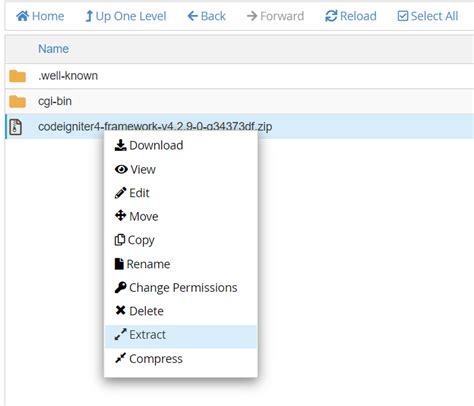The height and width of the screenshot is (406, 474).
Task: Choose Move from the context menu
Action: pyautogui.click(x=136, y=216)
